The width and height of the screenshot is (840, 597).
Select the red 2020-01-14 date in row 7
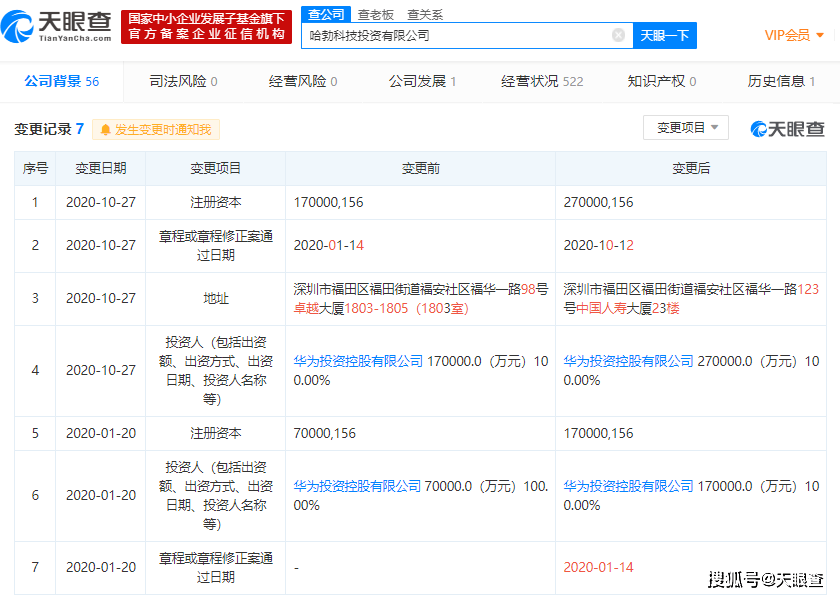click(598, 568)
